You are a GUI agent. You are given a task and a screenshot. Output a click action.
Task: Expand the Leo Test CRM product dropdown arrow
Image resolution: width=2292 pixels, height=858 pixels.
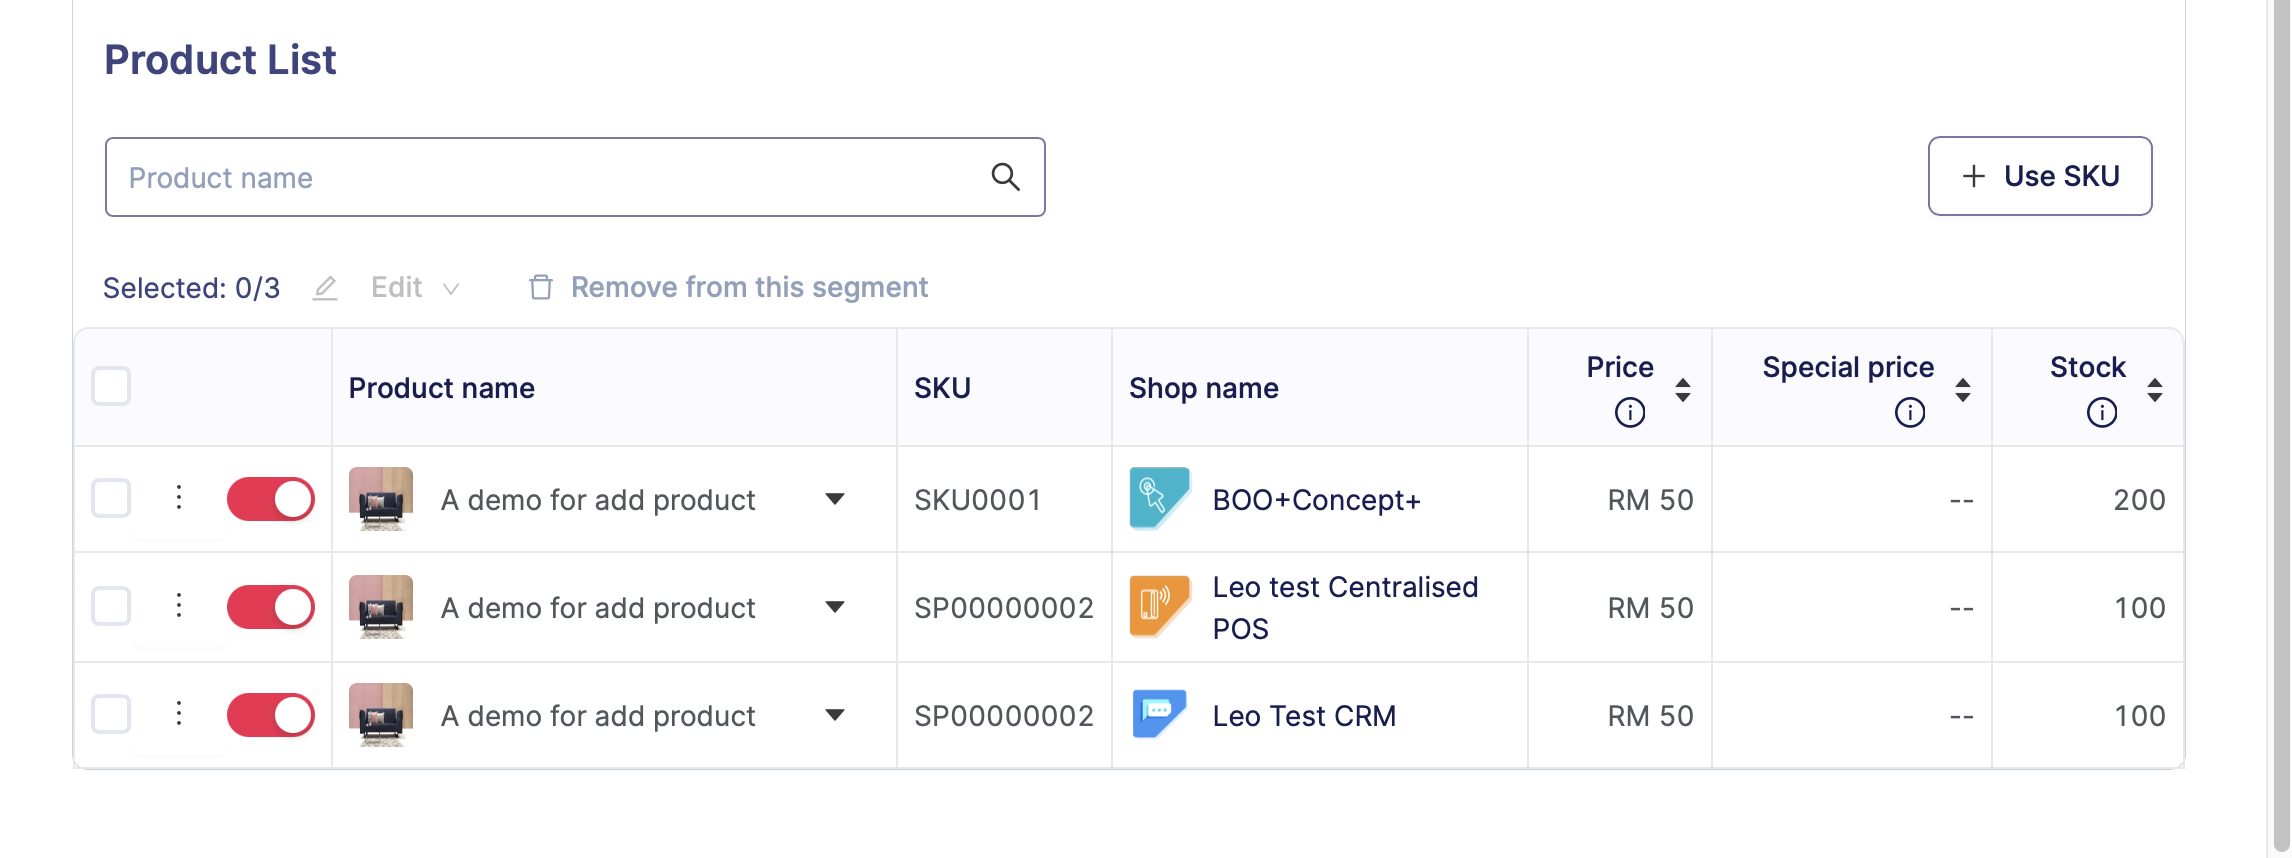pyautogui.click(x=835, y=715)
